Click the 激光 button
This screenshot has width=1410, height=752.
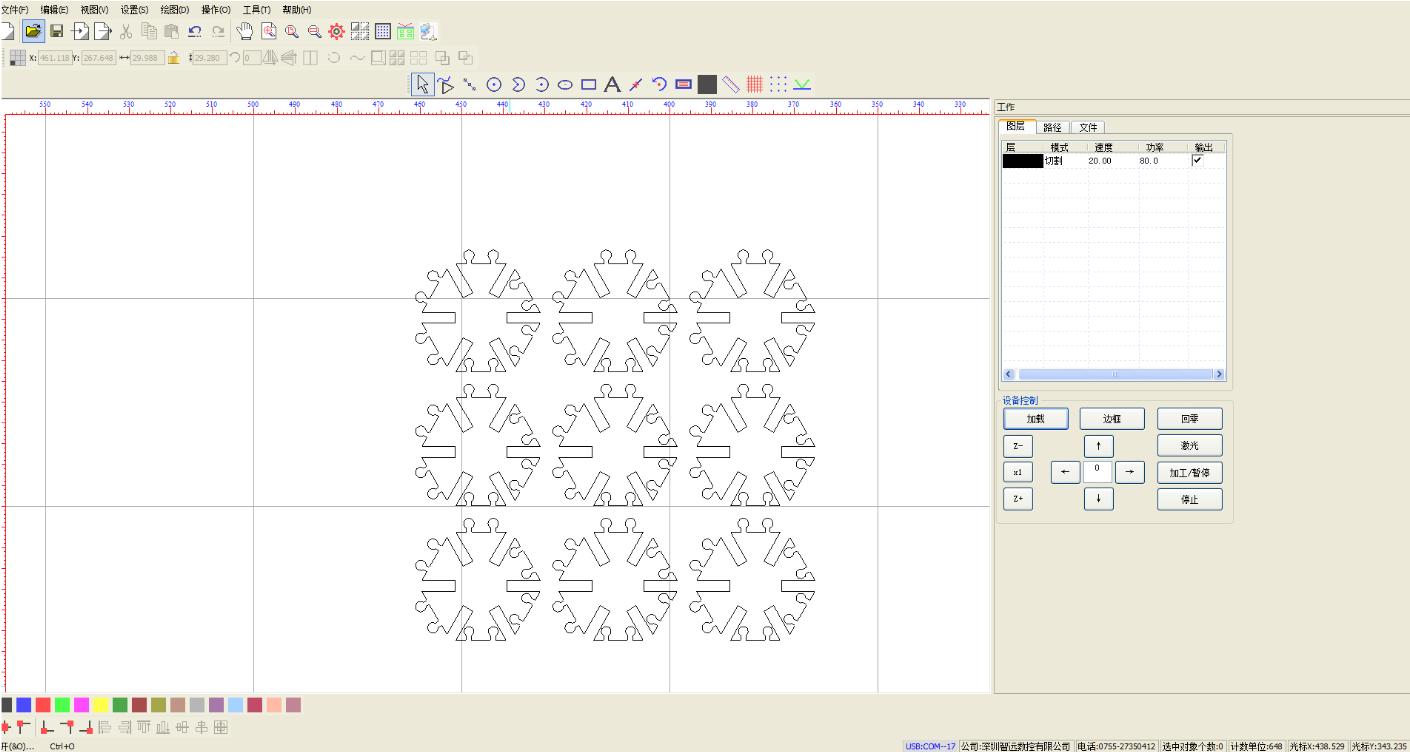pyautogui.click(x=1190, y=445)
